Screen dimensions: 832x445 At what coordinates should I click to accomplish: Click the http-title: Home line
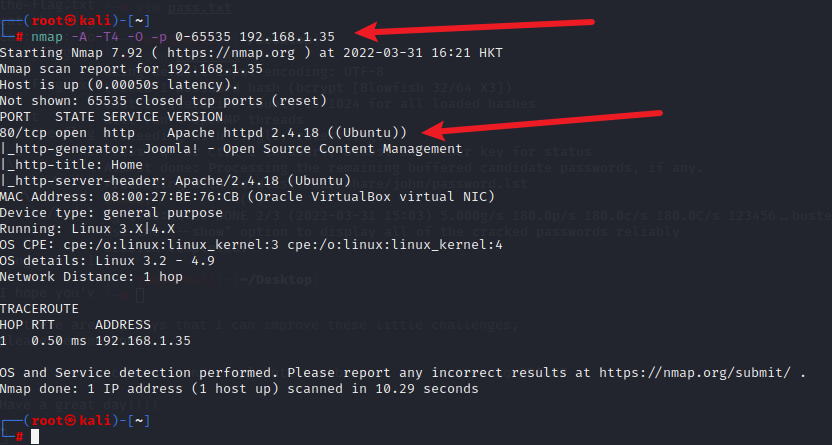pos(71,165)
